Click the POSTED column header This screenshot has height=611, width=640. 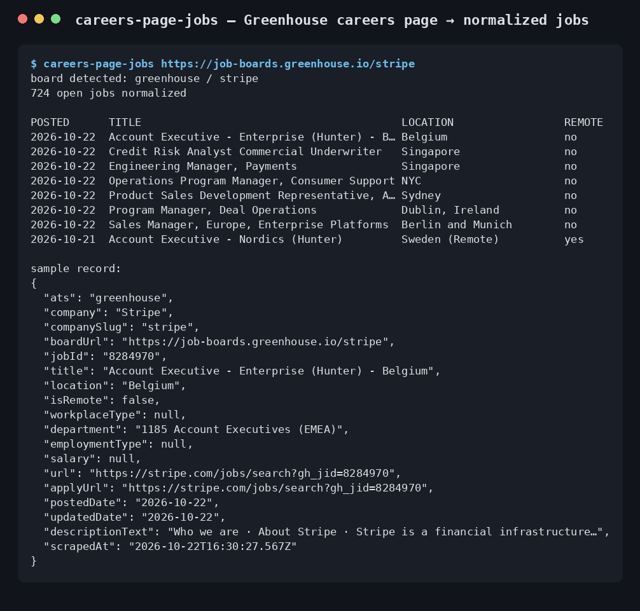click(x=50, y=122)
